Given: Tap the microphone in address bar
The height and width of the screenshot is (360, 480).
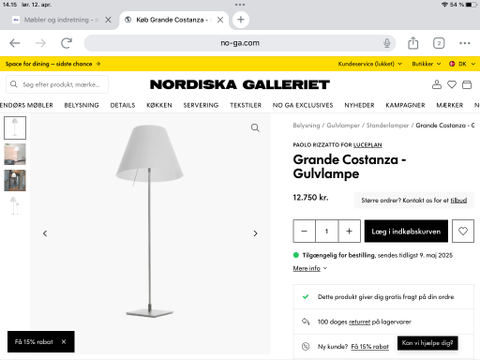Looking at the screenshot, I should point(387,43).
